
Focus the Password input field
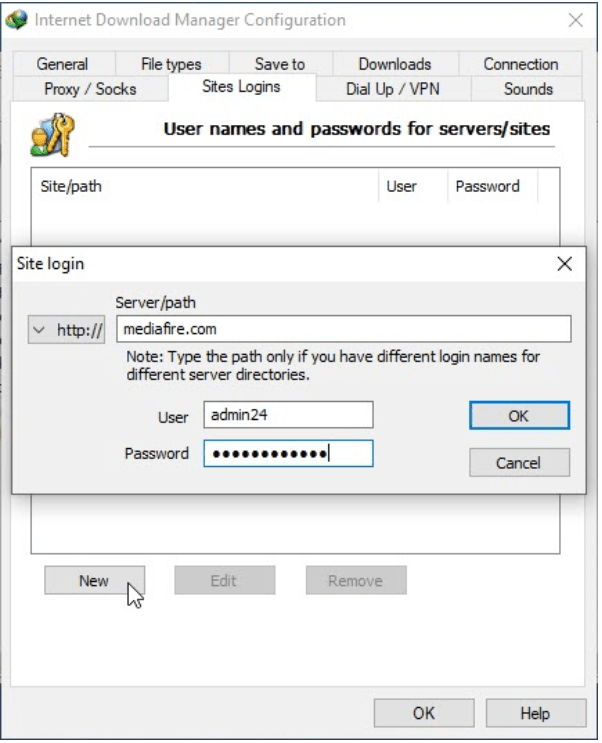288,454
